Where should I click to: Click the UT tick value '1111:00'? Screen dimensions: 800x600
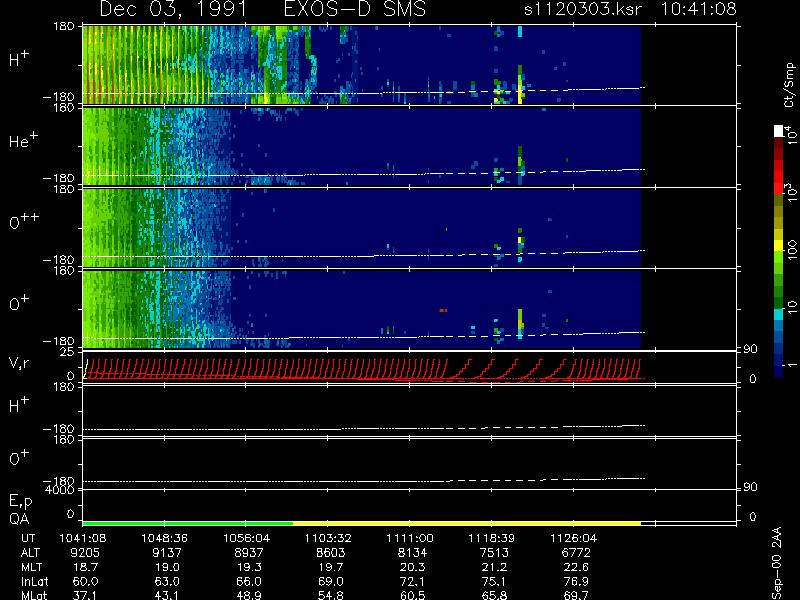click(x=410, y=538)
